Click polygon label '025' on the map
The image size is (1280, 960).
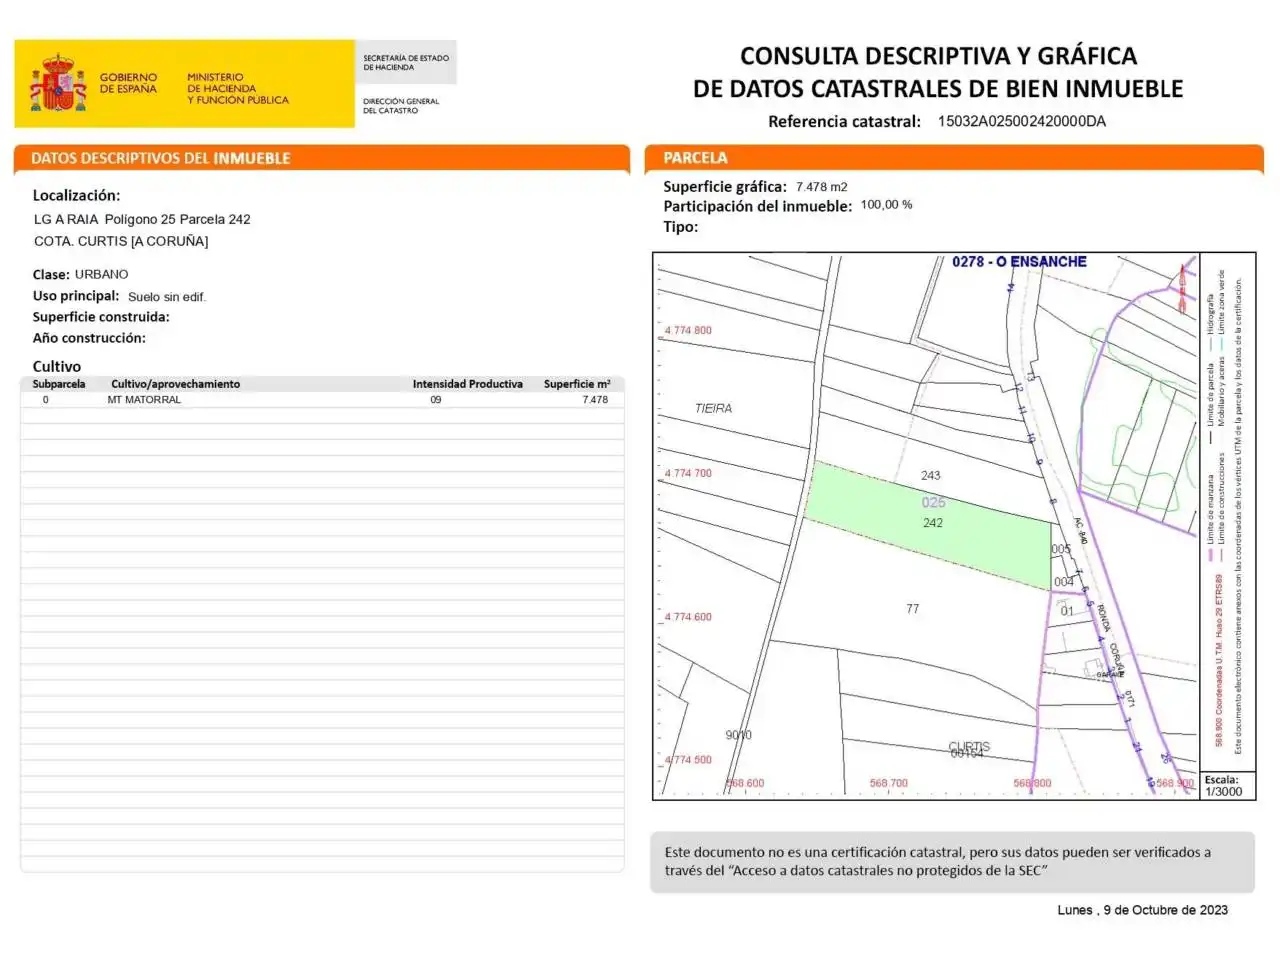pos(934,503)
